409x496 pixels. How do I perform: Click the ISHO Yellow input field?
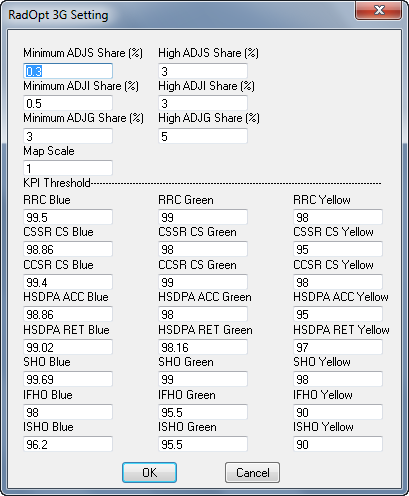(x=338, y=444)
